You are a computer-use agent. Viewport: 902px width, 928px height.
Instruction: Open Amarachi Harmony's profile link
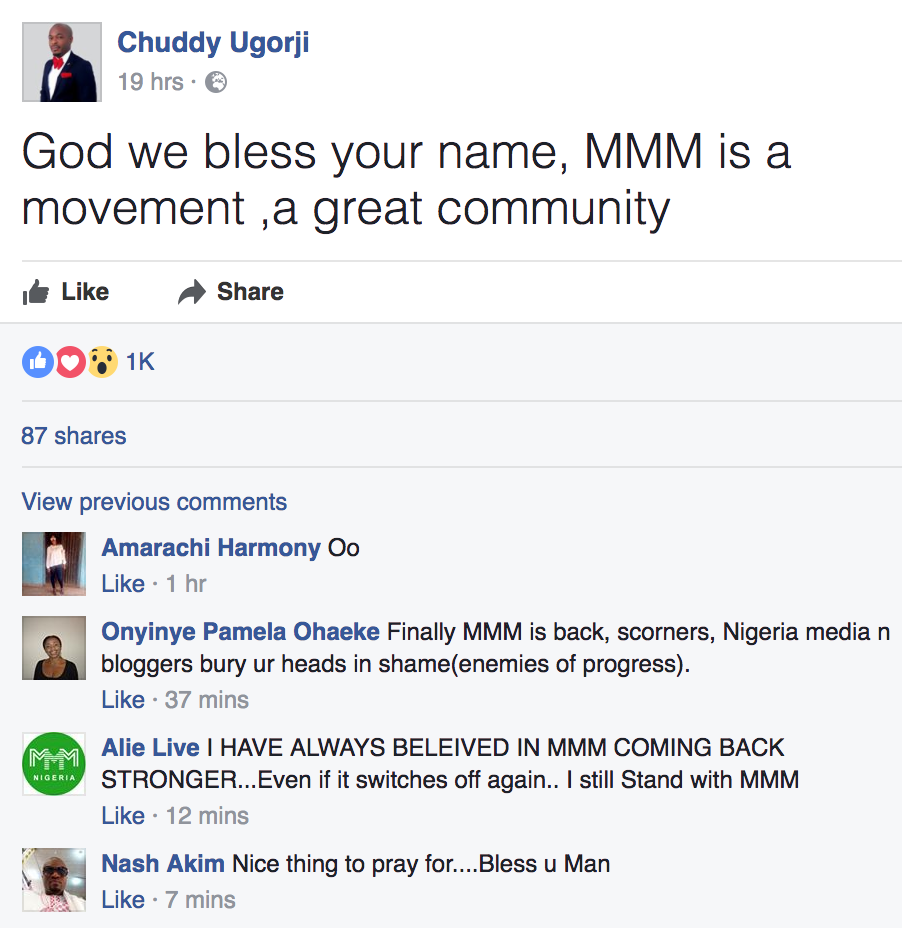(x=211, y=548)
